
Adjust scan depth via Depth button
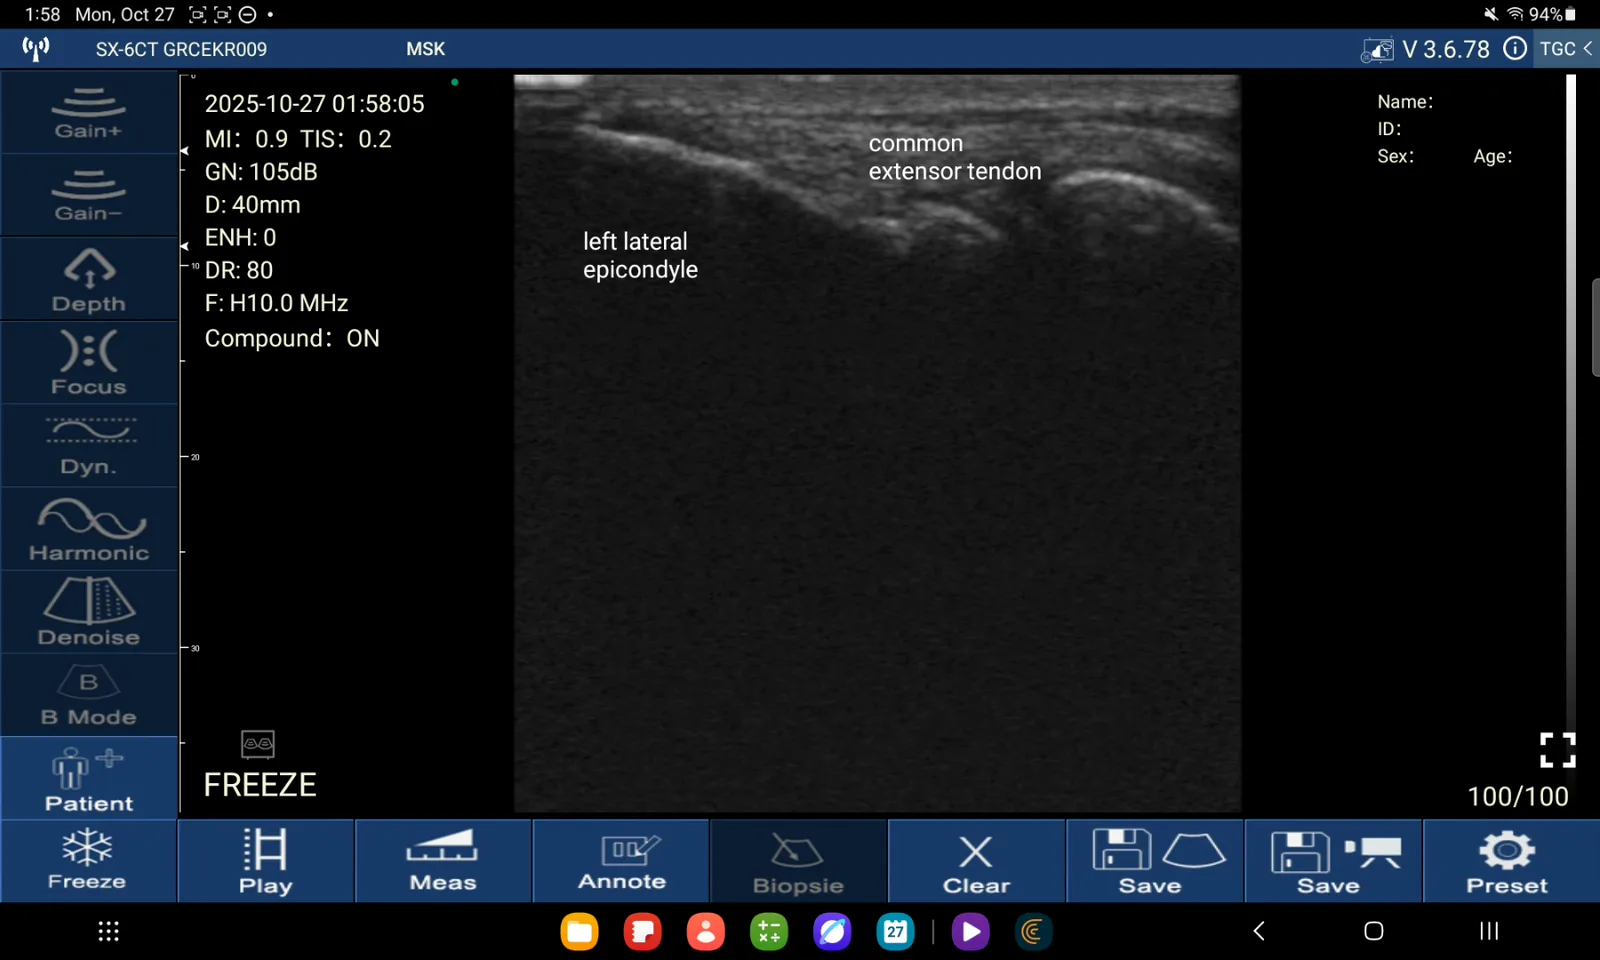[89, 279]
